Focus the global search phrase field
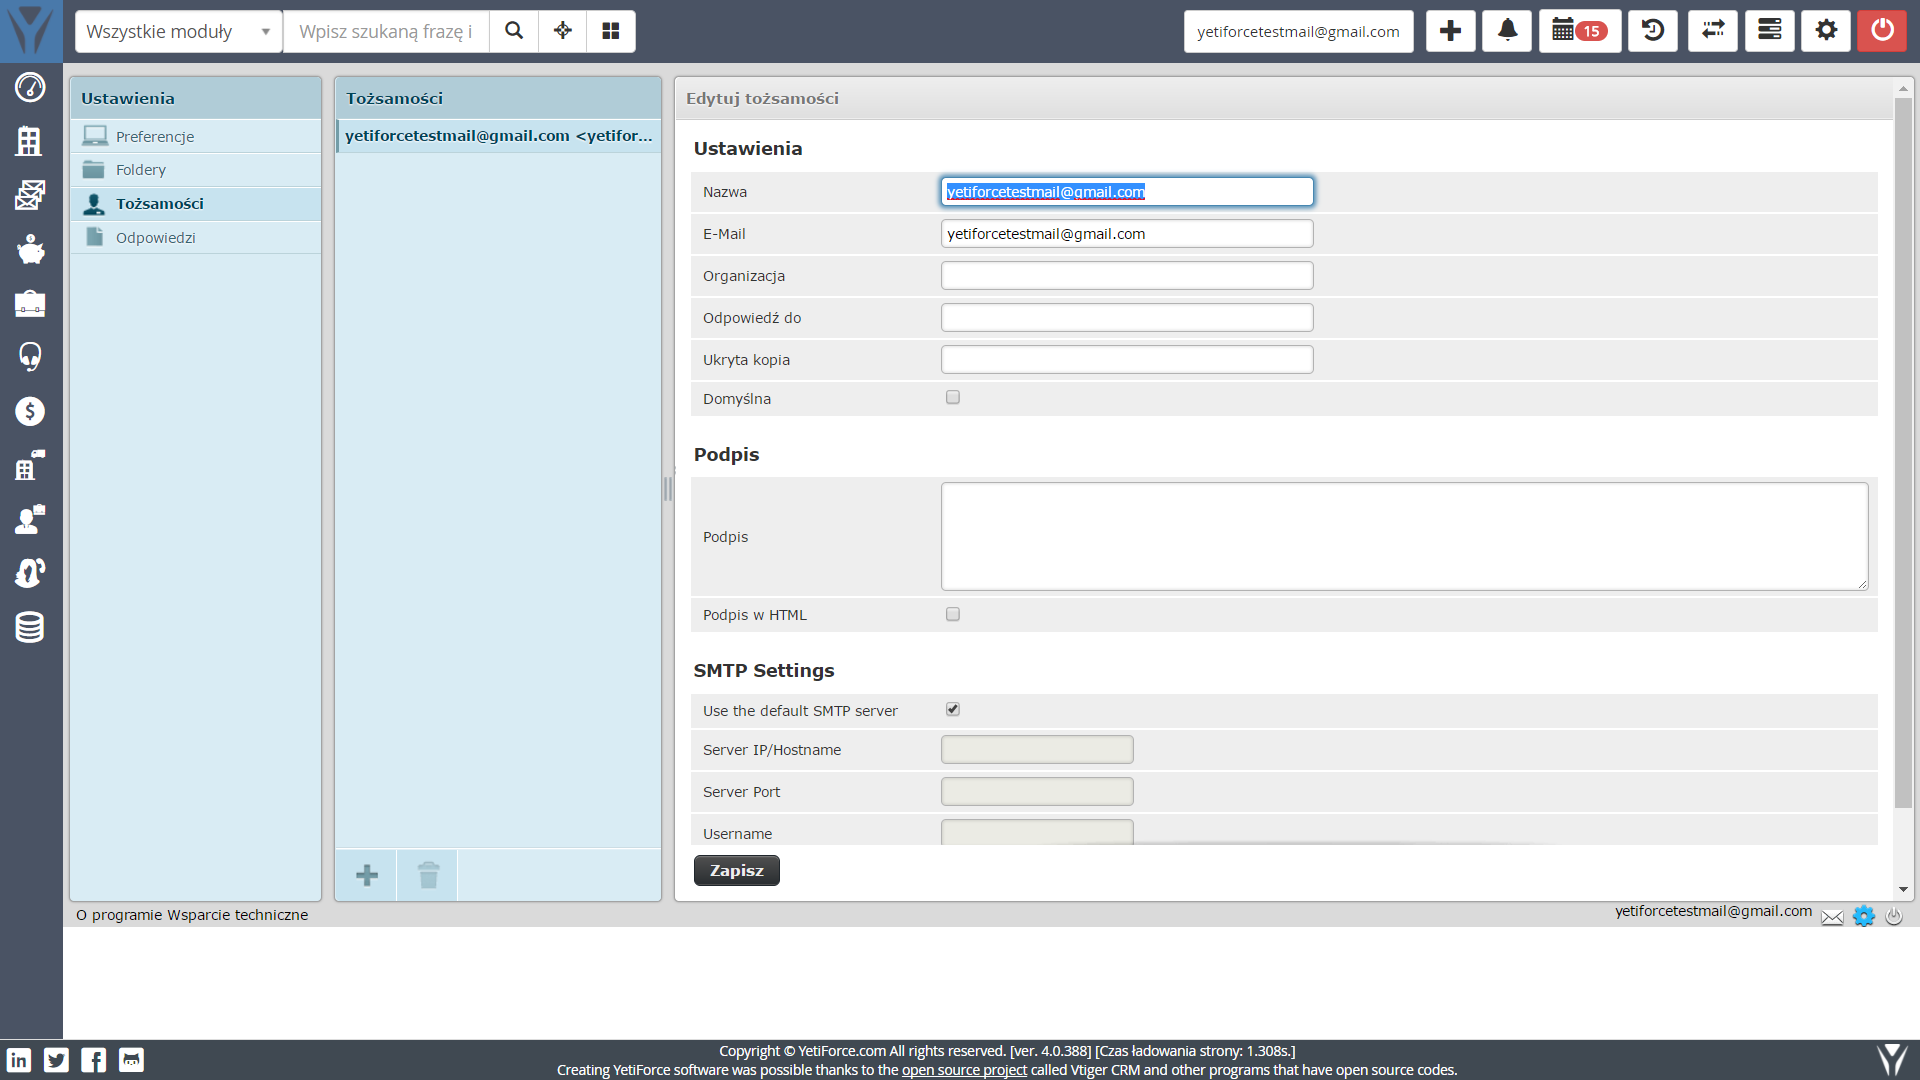1920x1080 pixels. [x=386, y=31]
